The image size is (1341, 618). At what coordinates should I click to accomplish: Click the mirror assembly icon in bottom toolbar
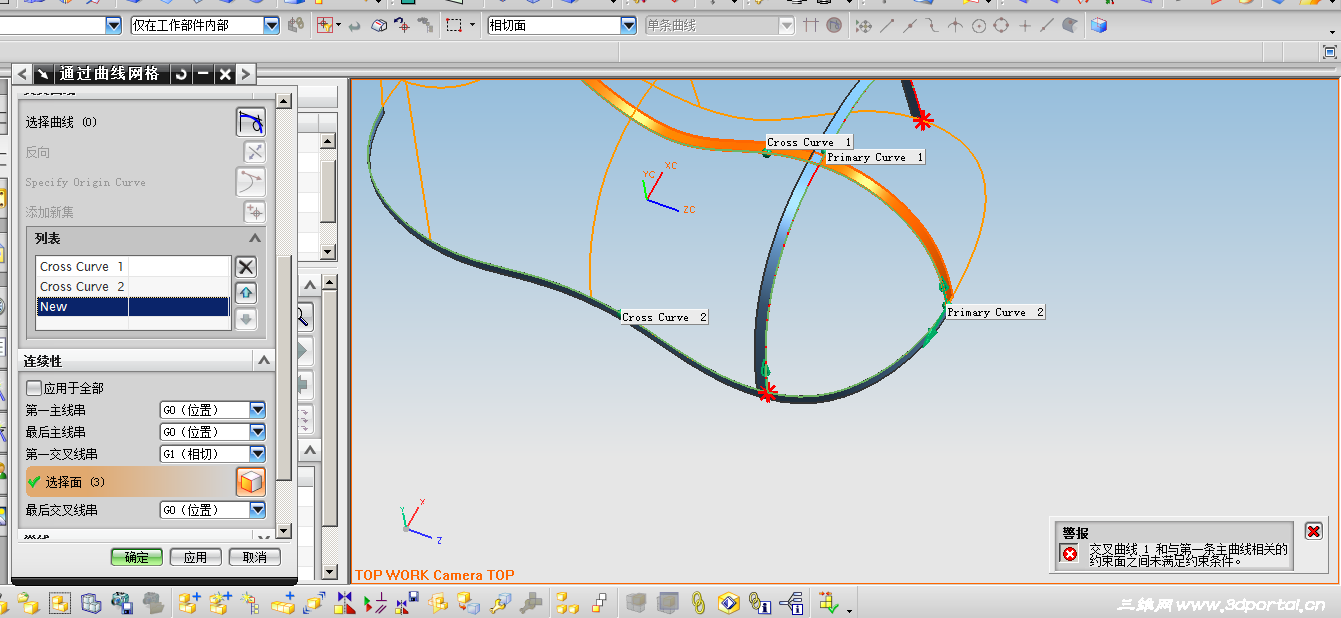345,603
